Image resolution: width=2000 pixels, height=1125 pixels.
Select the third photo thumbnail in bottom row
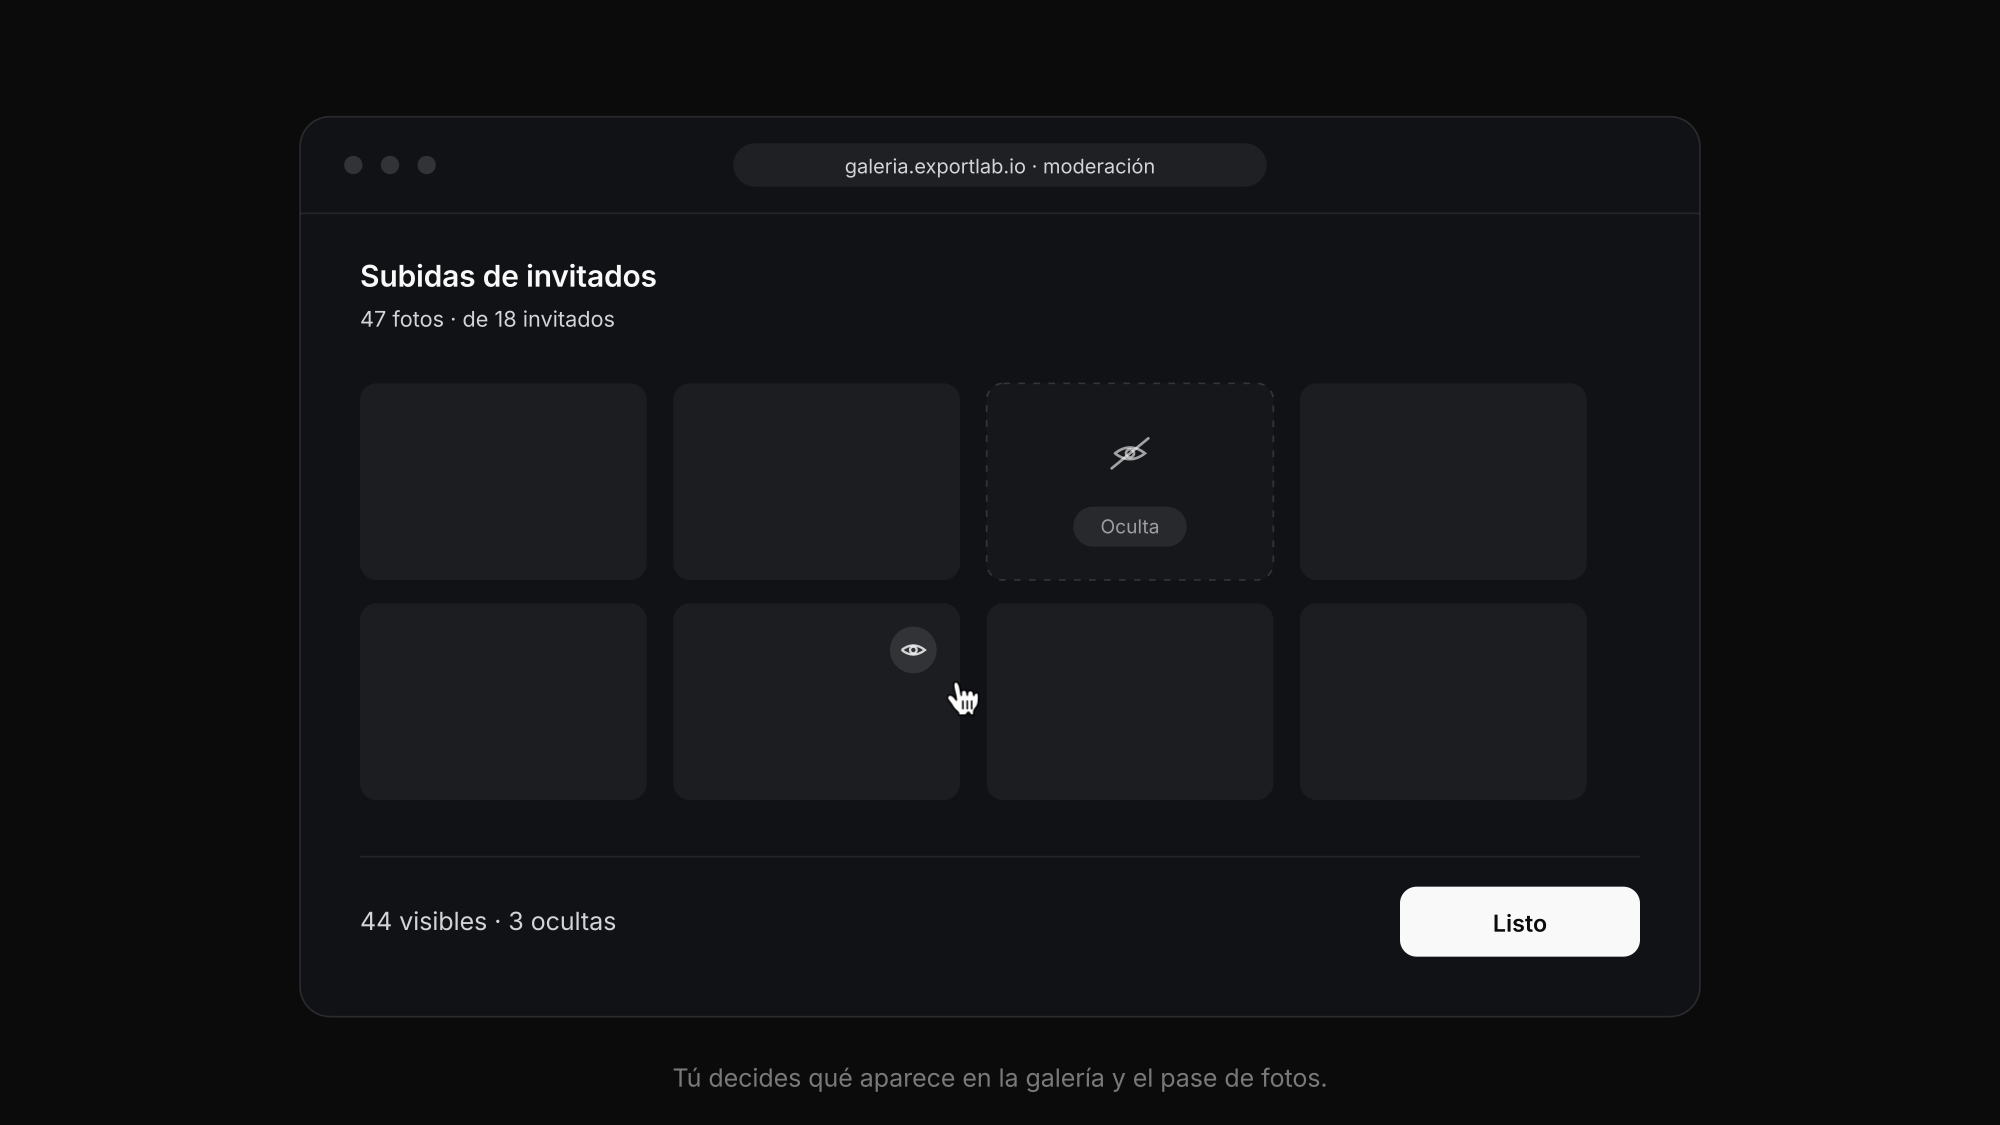point(1130,701)
